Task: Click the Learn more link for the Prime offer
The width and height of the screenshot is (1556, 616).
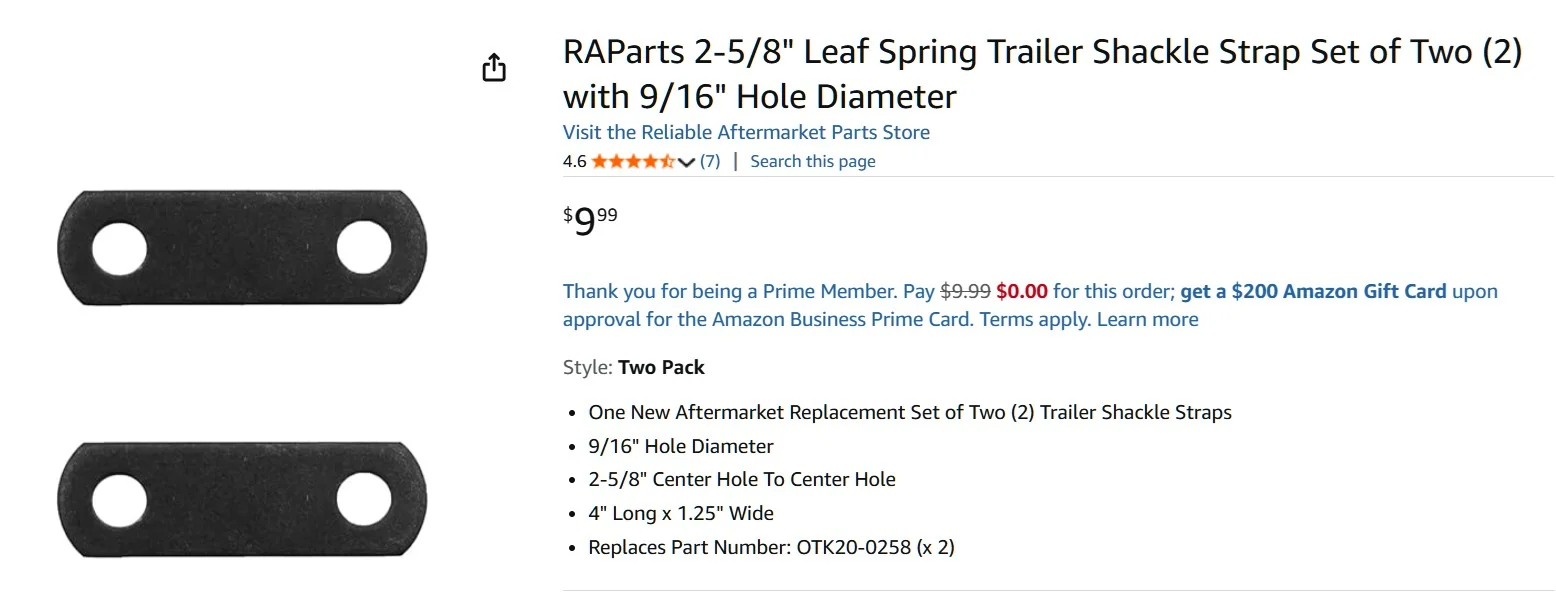Action: pos(1148,319)
